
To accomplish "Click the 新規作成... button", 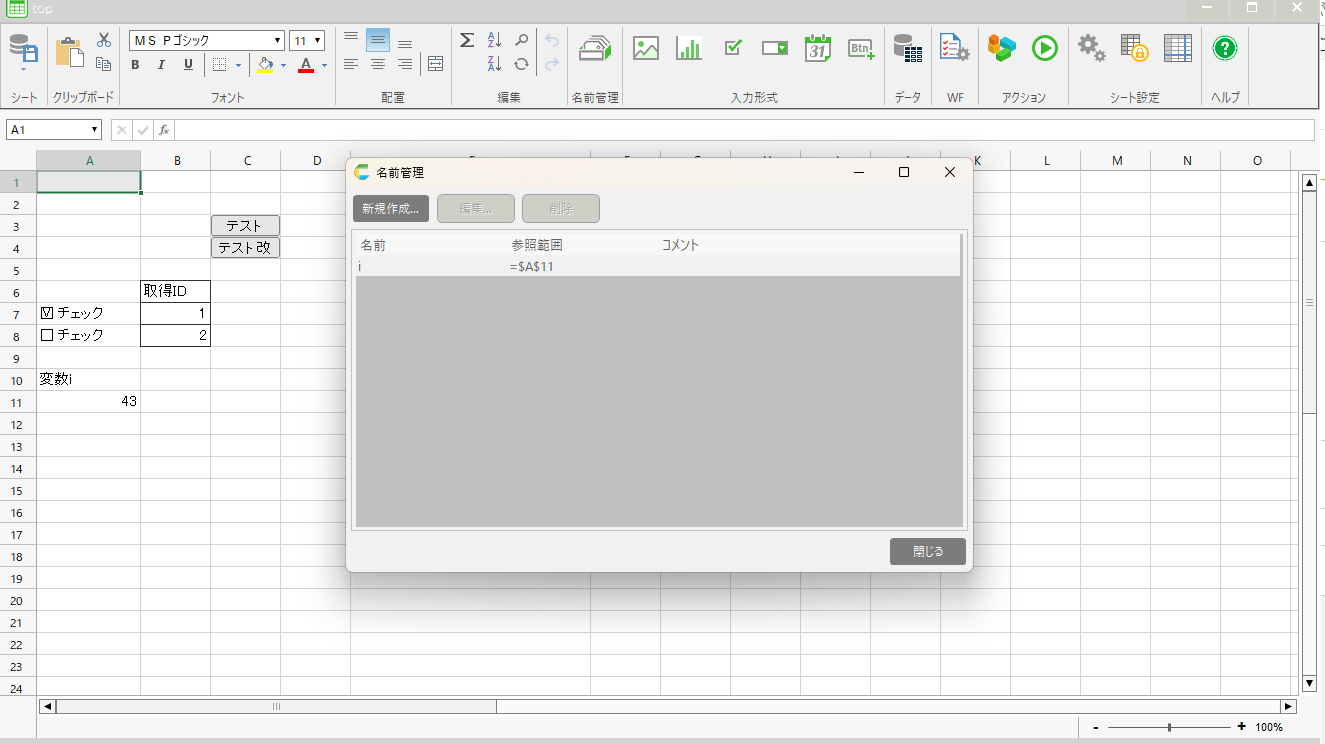I will click(391, 209).
